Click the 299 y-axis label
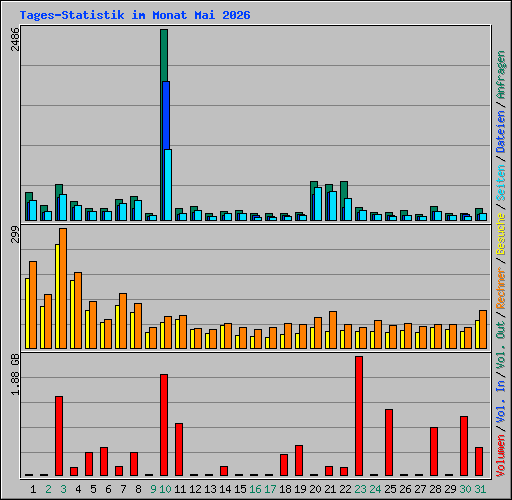The image size is (512, 500). pos(15,235)
